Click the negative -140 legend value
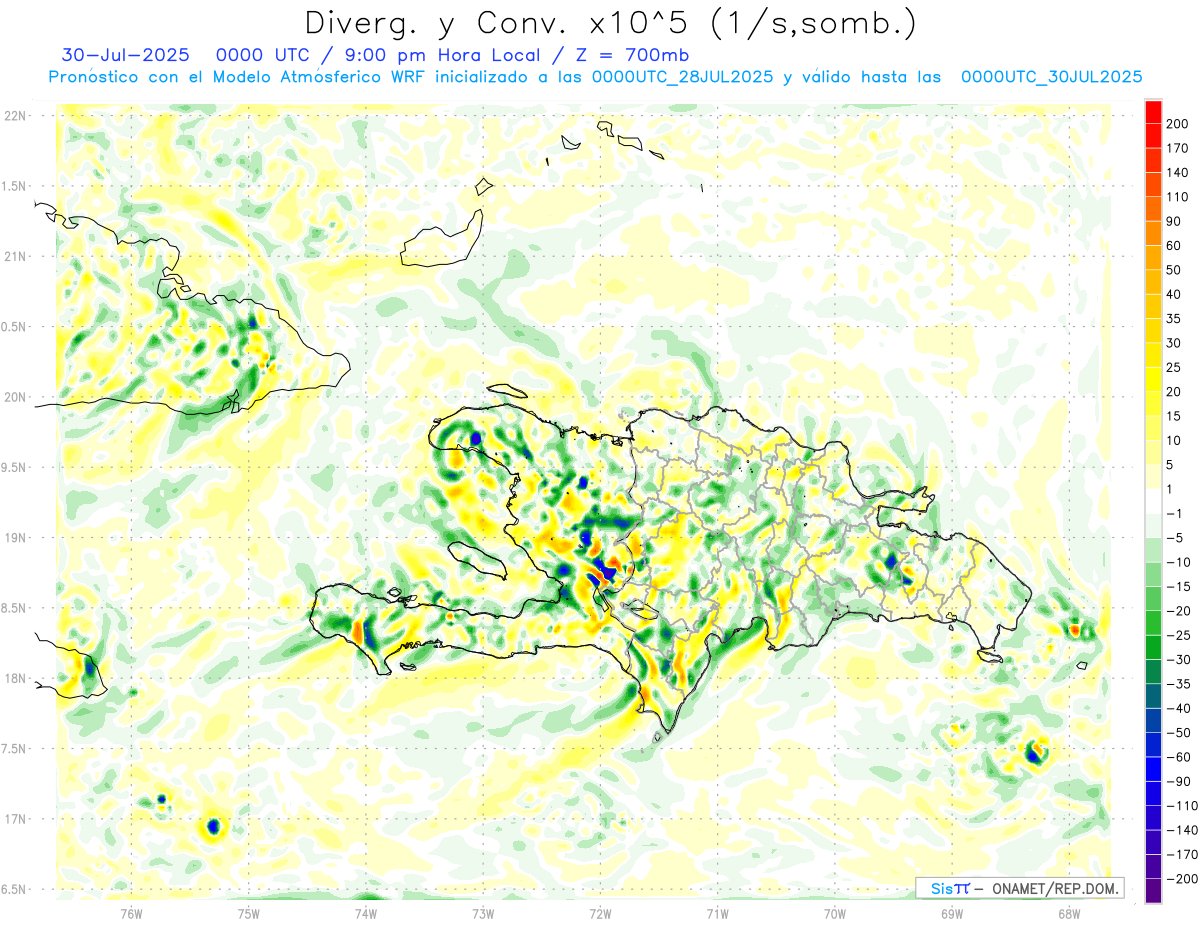 tap(1181, 830)
